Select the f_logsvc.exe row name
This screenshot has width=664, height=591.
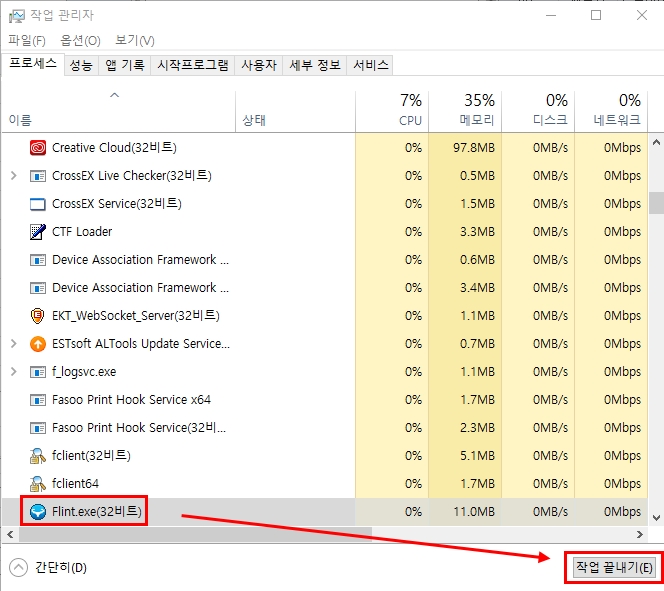(84, 372)
